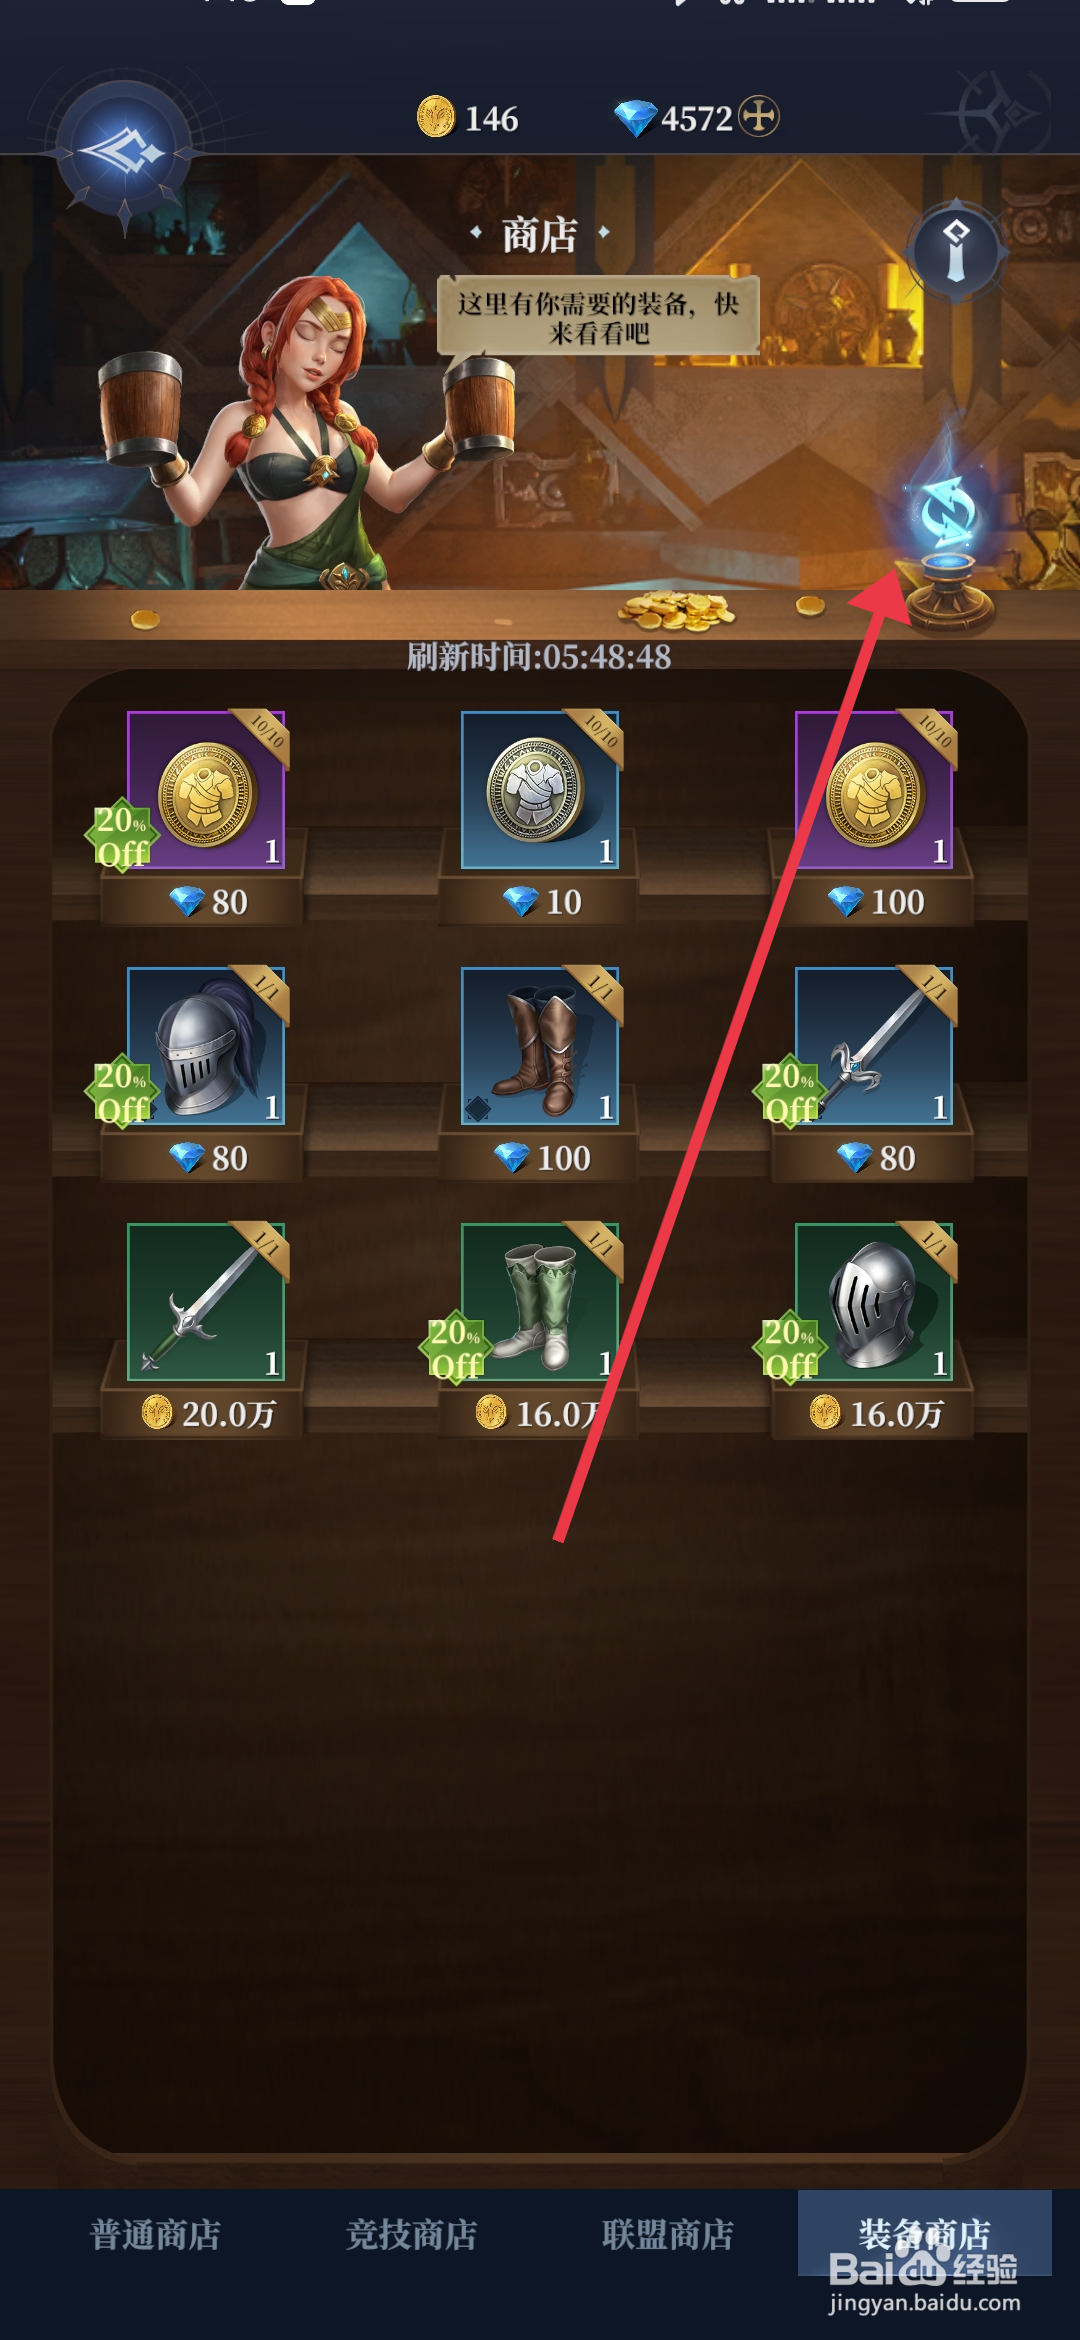The height and width of the screenshot is (2340, 1080).
Task: Switch to 竞技商店 tab
Action: pyautogui.click(x=411, y=2234)
